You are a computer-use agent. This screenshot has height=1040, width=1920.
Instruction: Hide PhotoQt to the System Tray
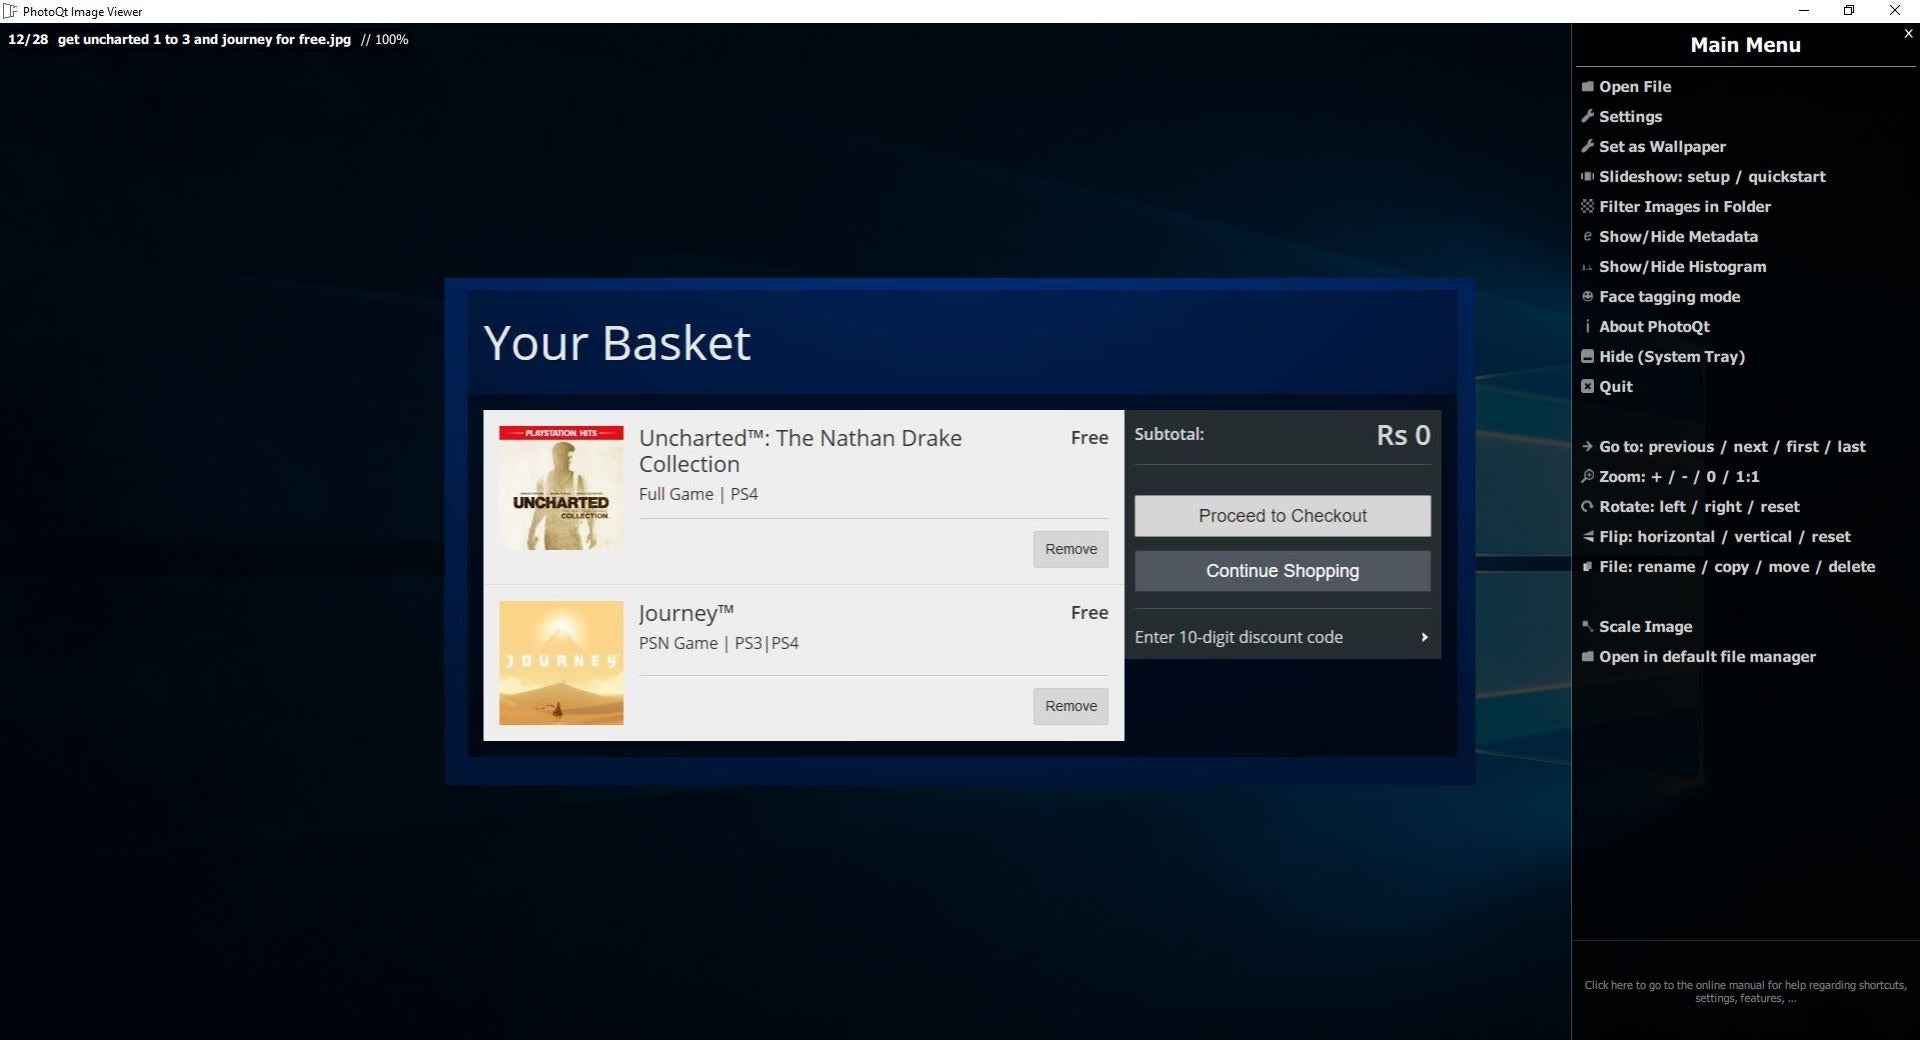[1671, 357]
